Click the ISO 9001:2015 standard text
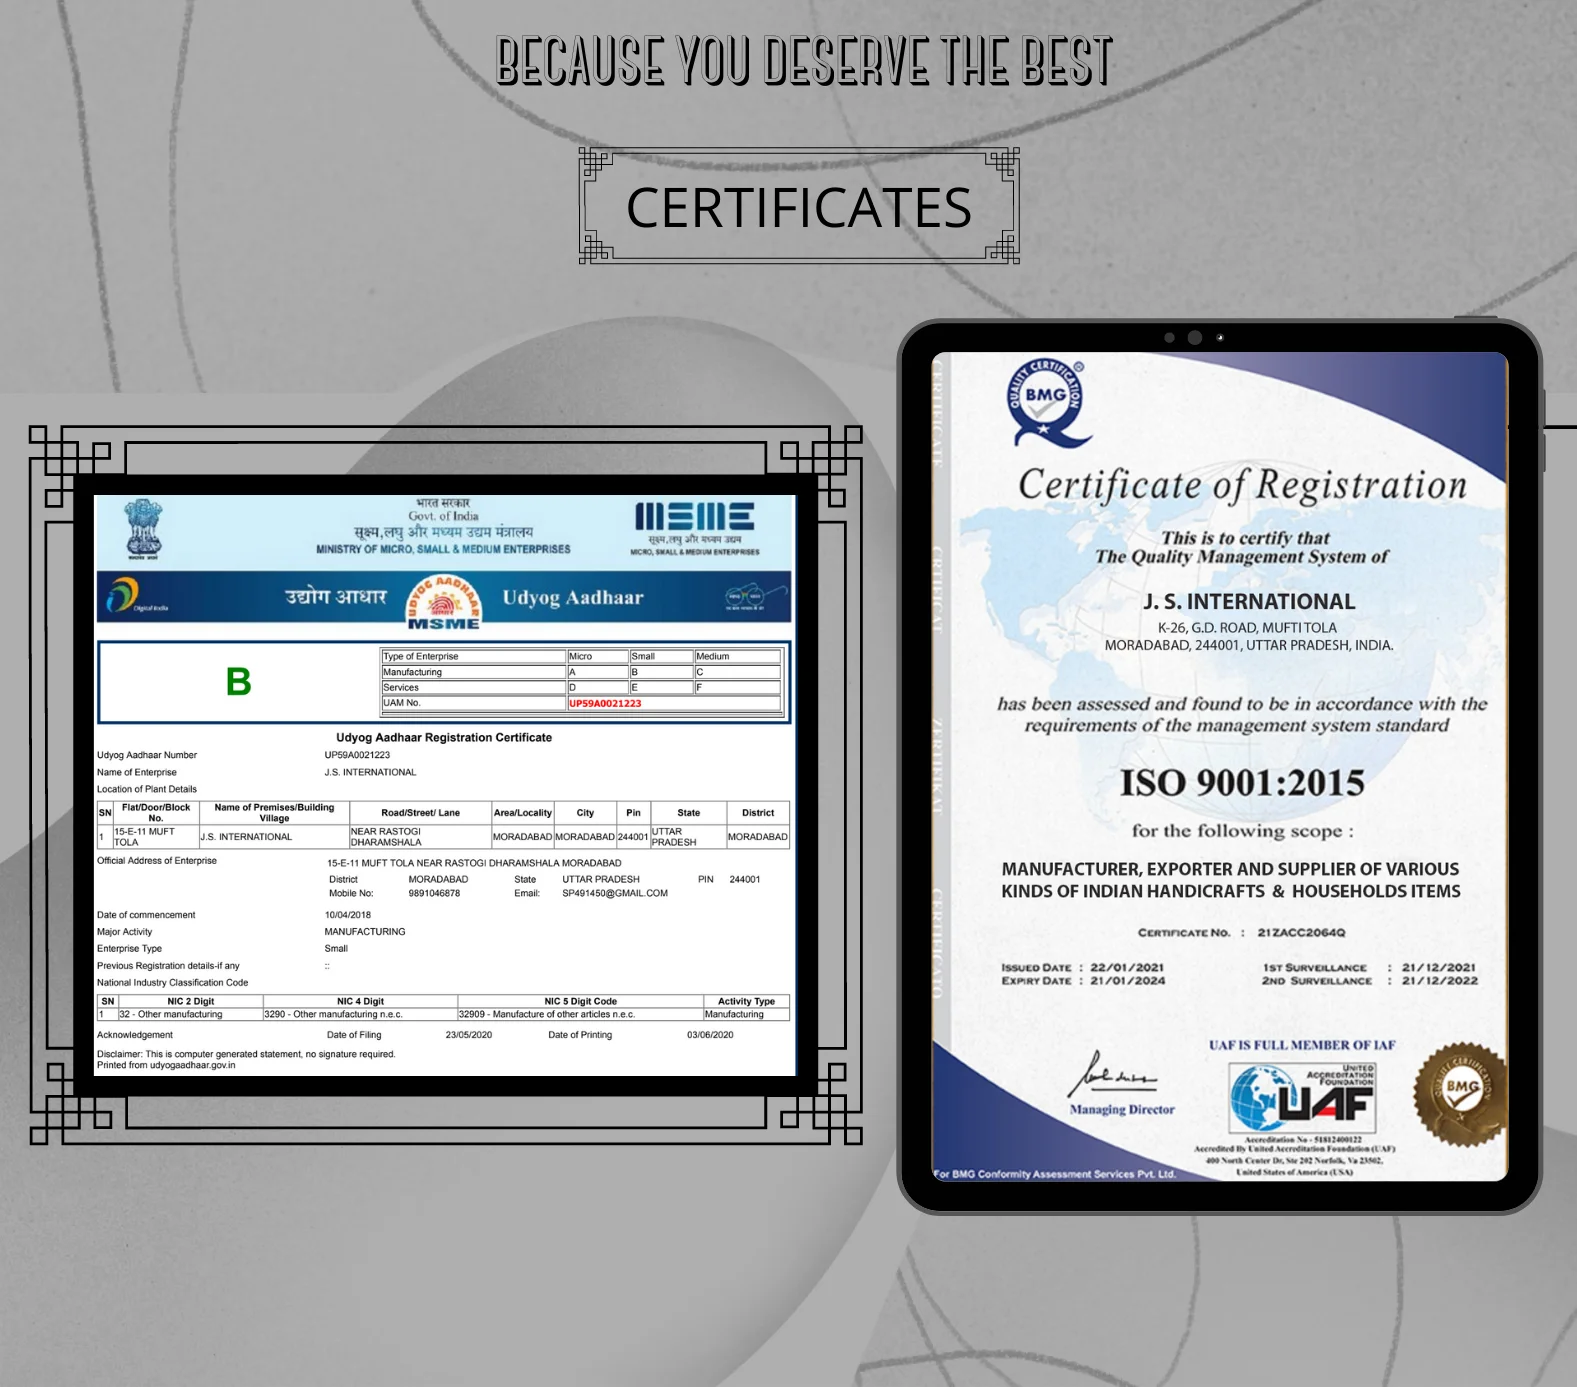1577x1387 pixels. [1242, 782]
